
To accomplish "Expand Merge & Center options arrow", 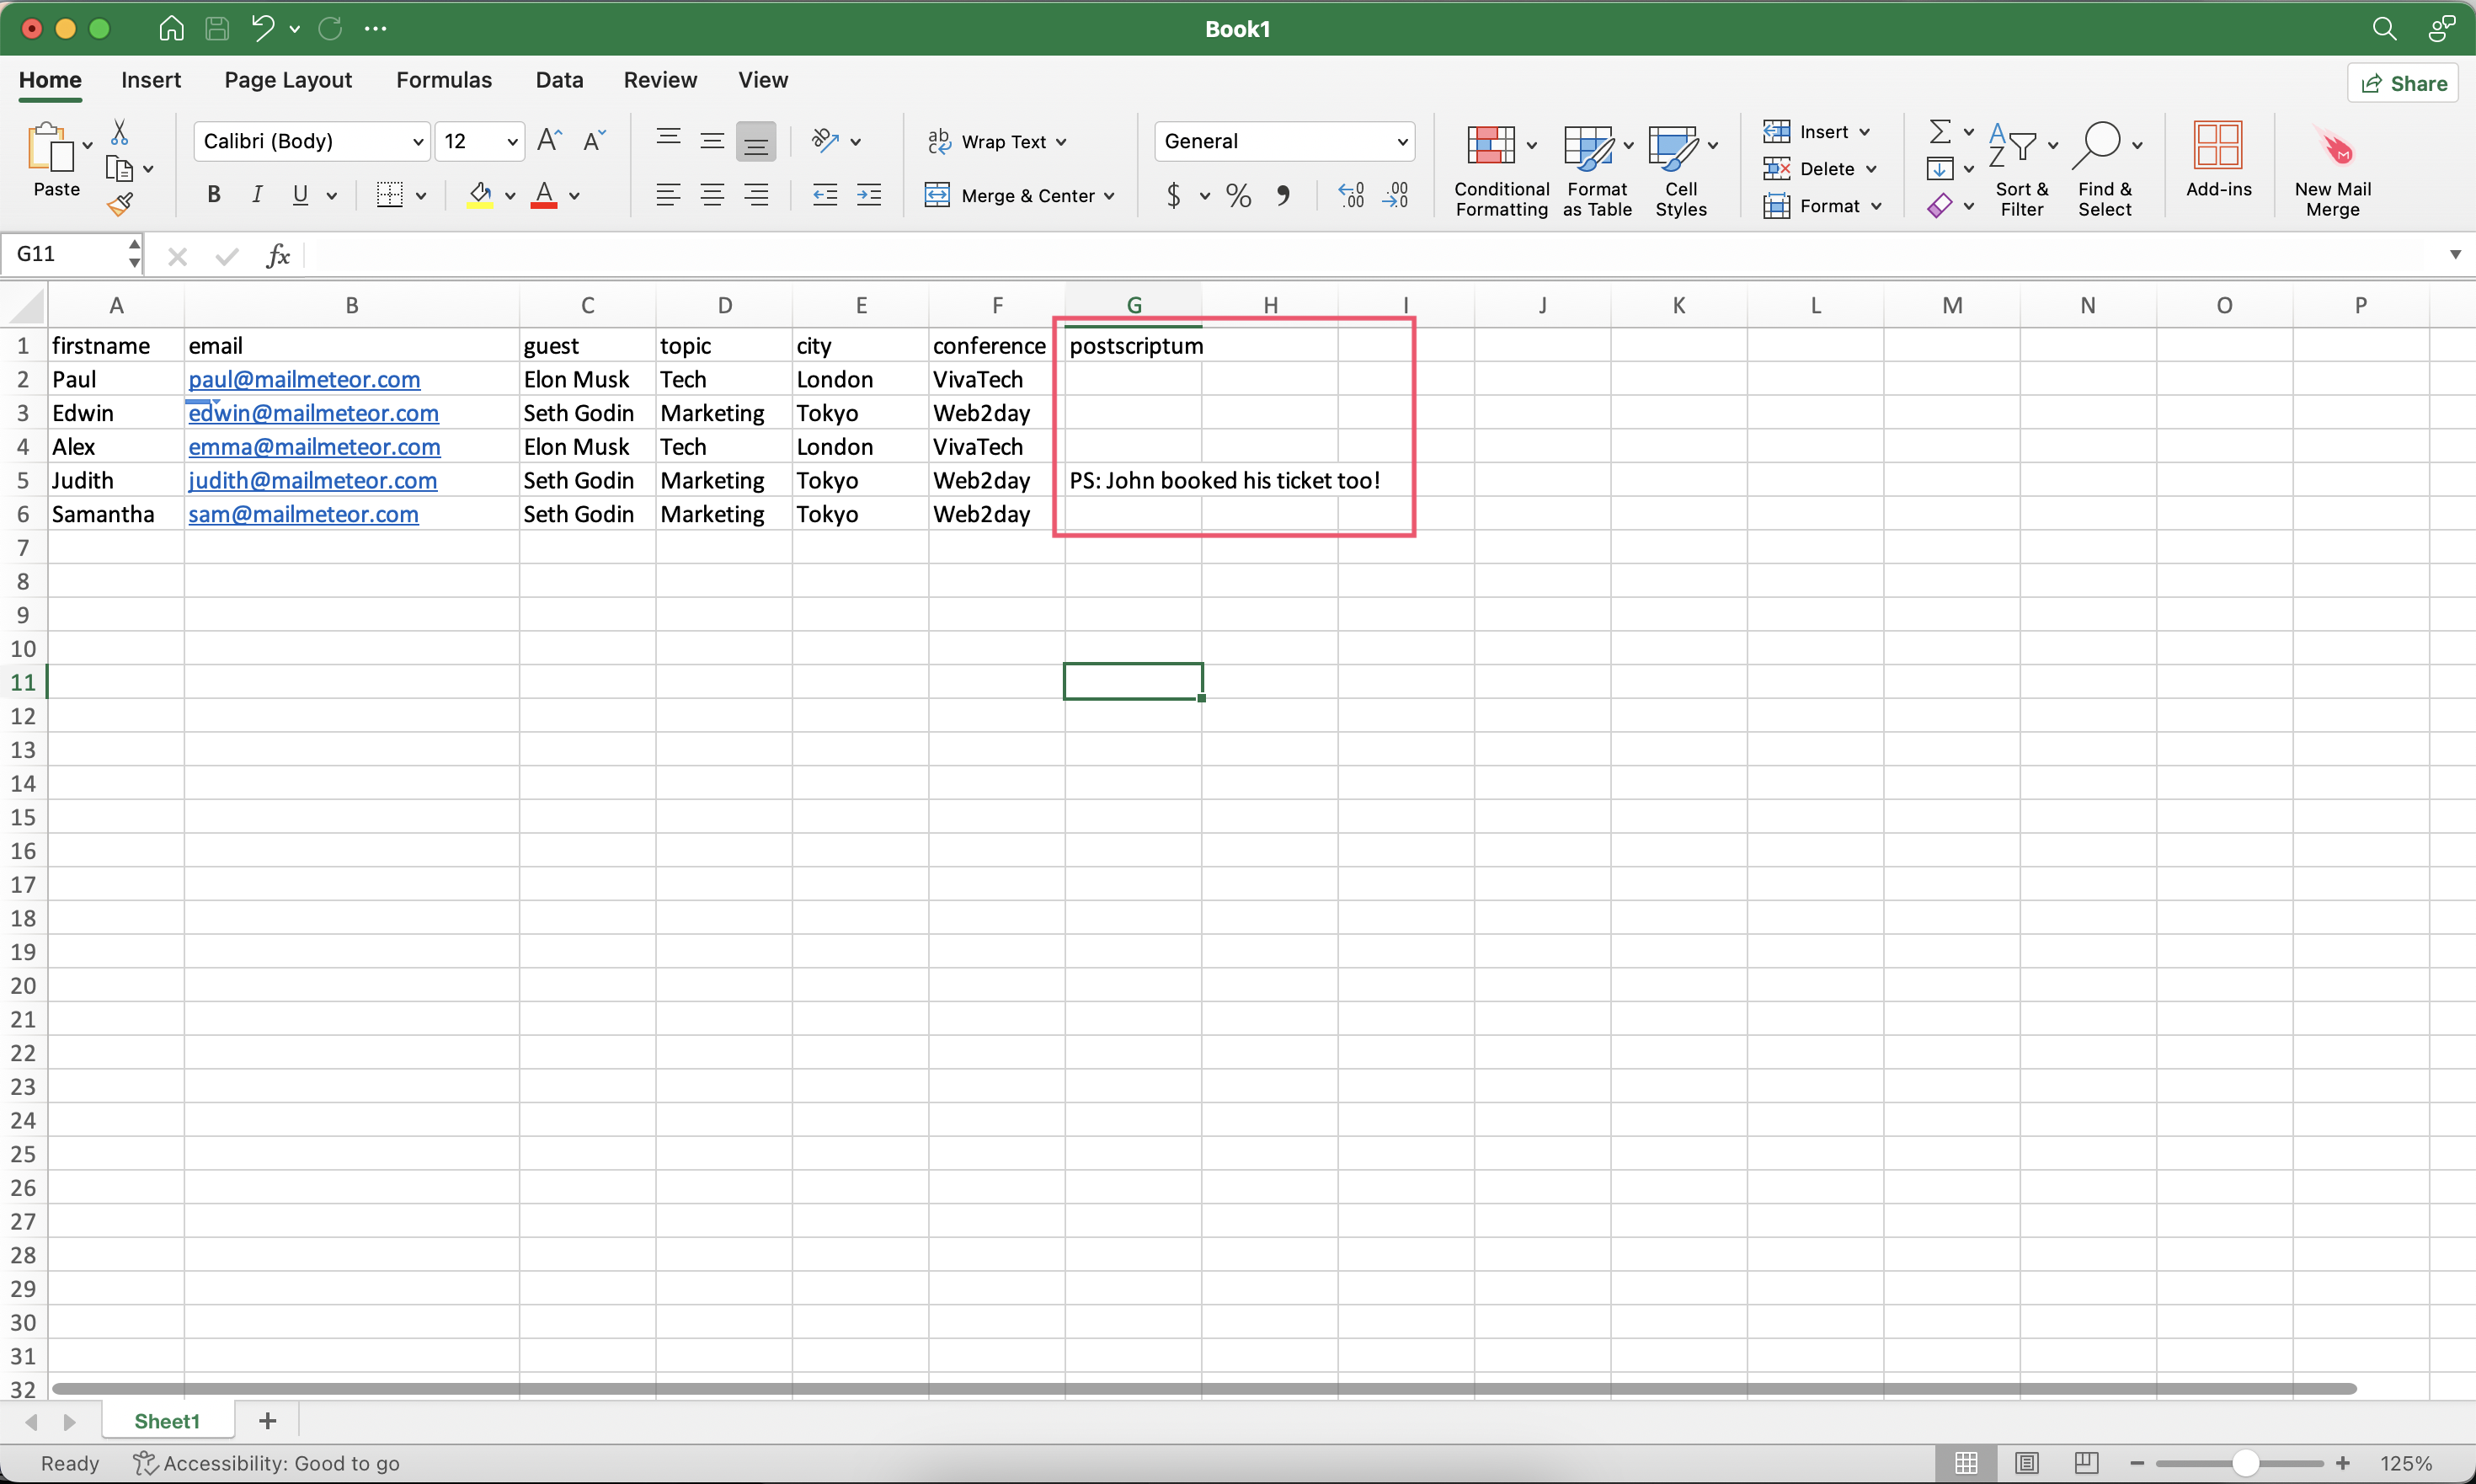I will point(1110,196).
